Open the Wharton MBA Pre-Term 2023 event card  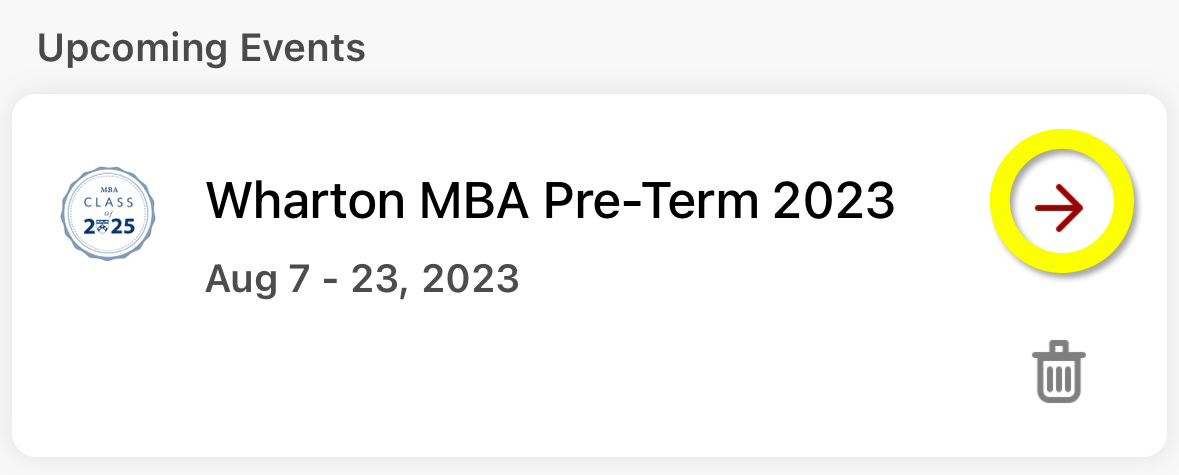(590, 275)
